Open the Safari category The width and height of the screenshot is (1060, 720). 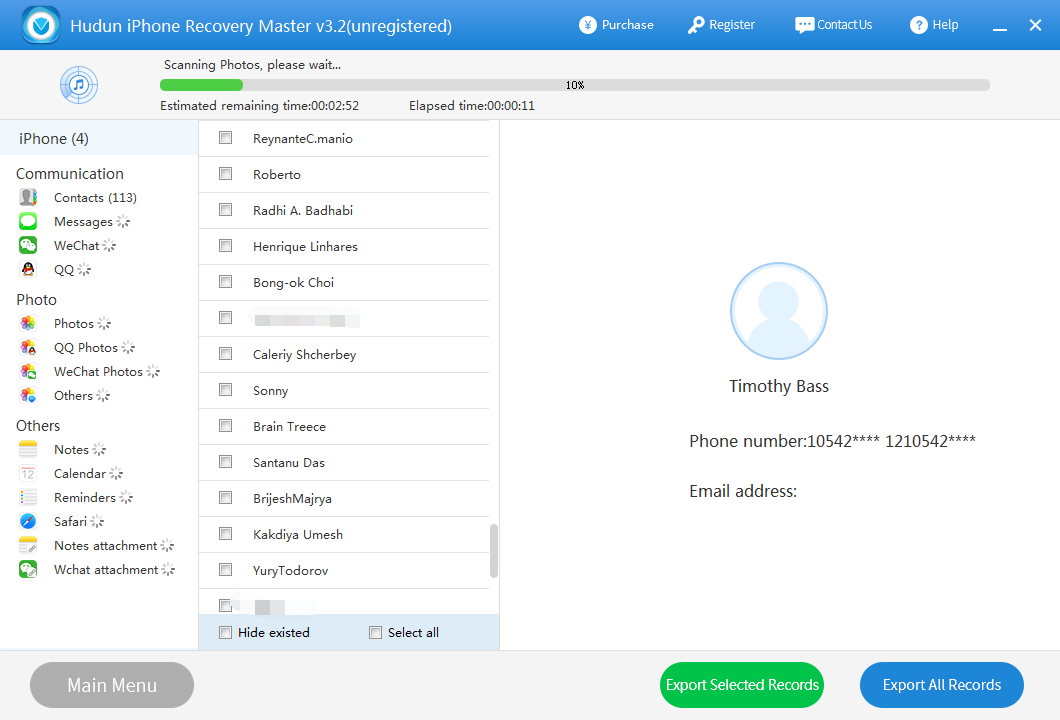pyautogui.click(x=70, y=522)
